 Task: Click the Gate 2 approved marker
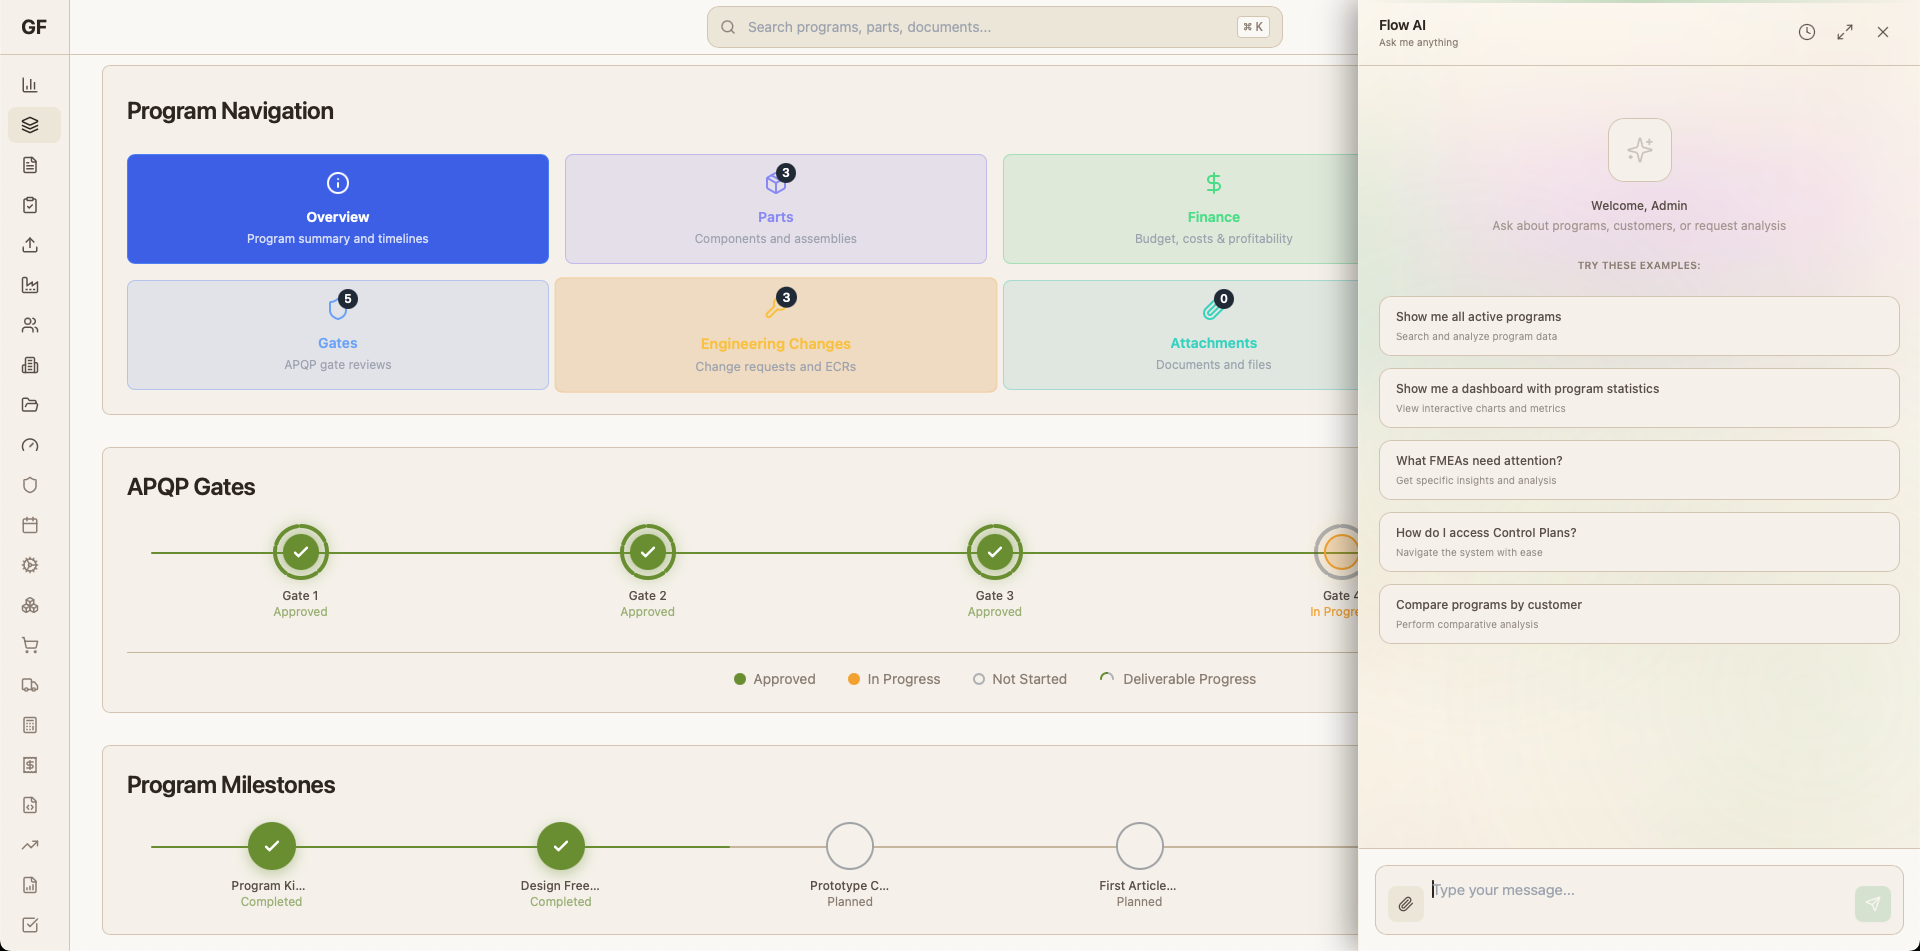pyautogui.click(x=647, y=552)
